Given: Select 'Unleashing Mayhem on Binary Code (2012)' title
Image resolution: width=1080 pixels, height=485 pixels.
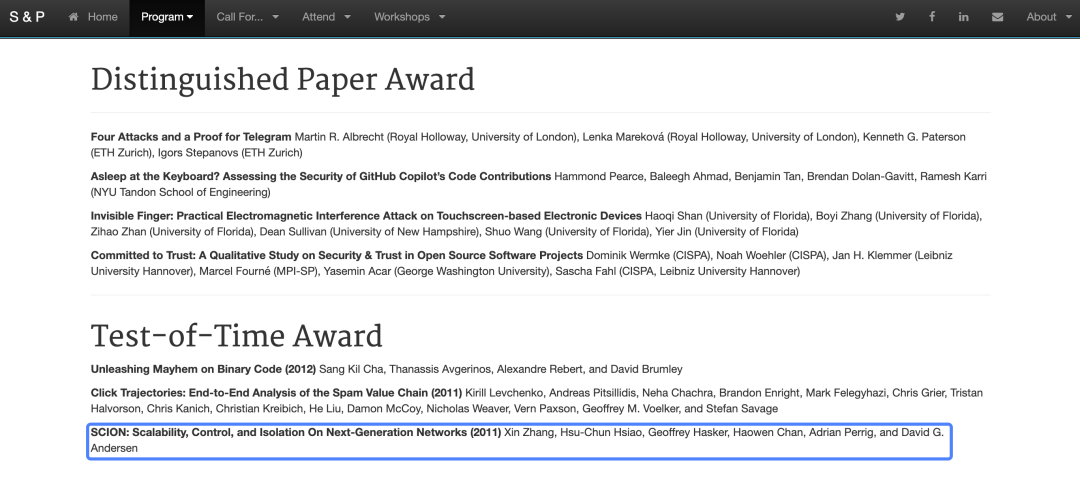Looking at the screenshot, I should pos(203,369).
